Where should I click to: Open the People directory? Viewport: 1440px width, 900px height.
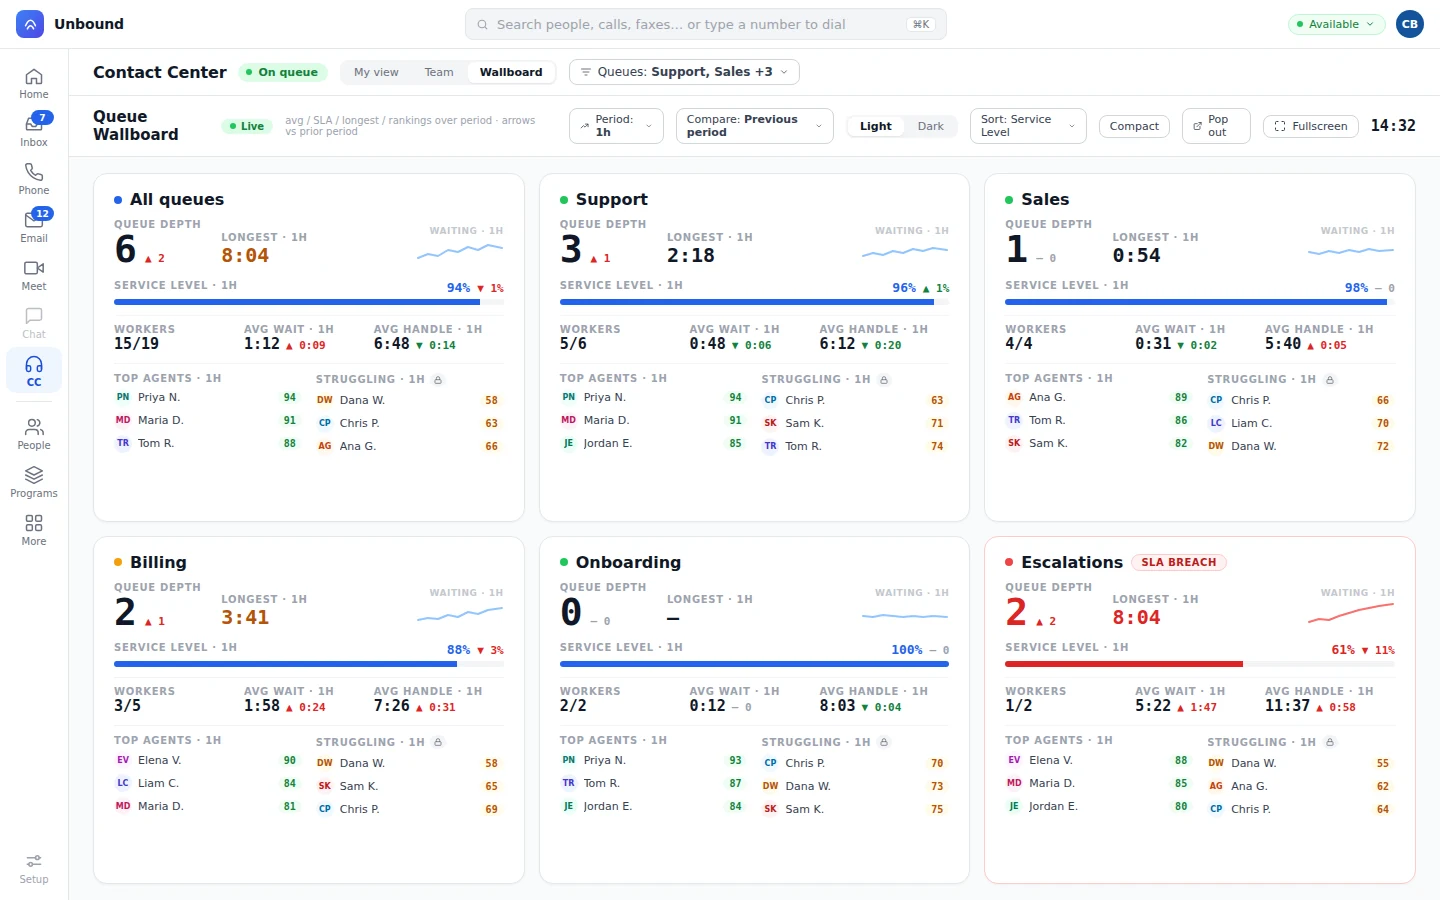click(34, 435)
